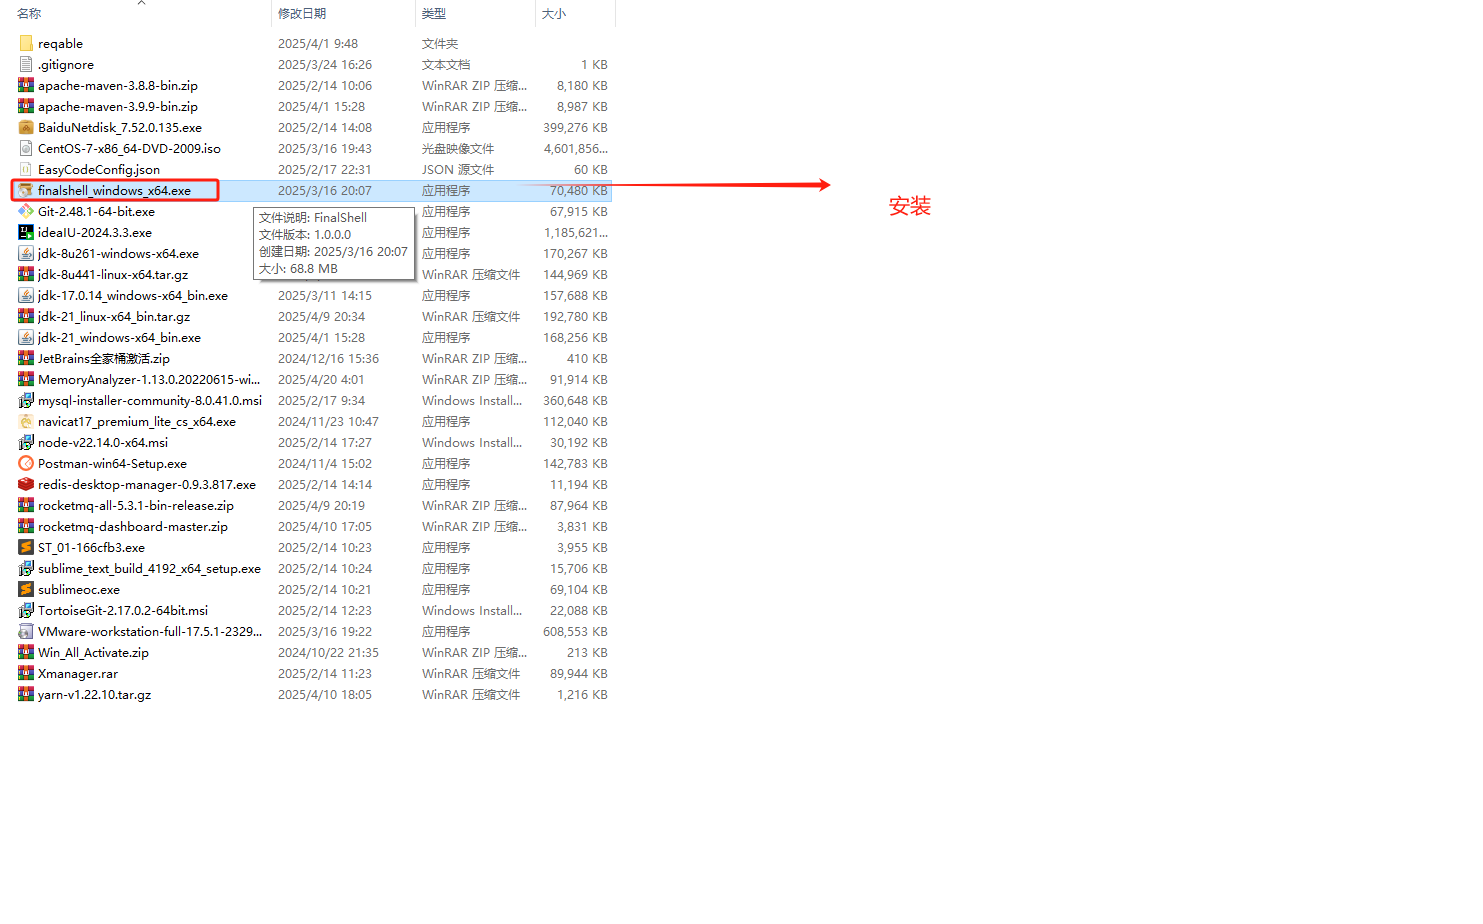This screenshot has width=1483, height=924.
Task: Click the Win_All_Activate.zip archive icon
Action: pyautogui.click(x=26, y=652)
